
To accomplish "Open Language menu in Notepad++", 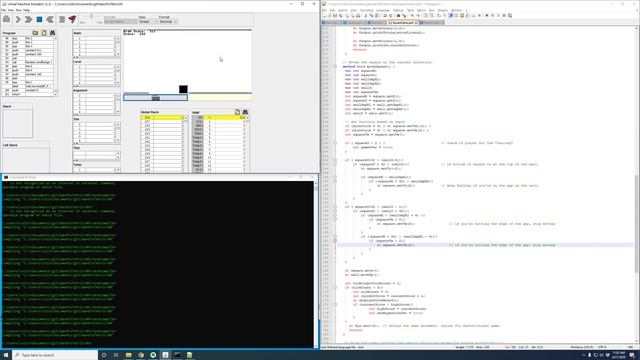I will 382,10.
